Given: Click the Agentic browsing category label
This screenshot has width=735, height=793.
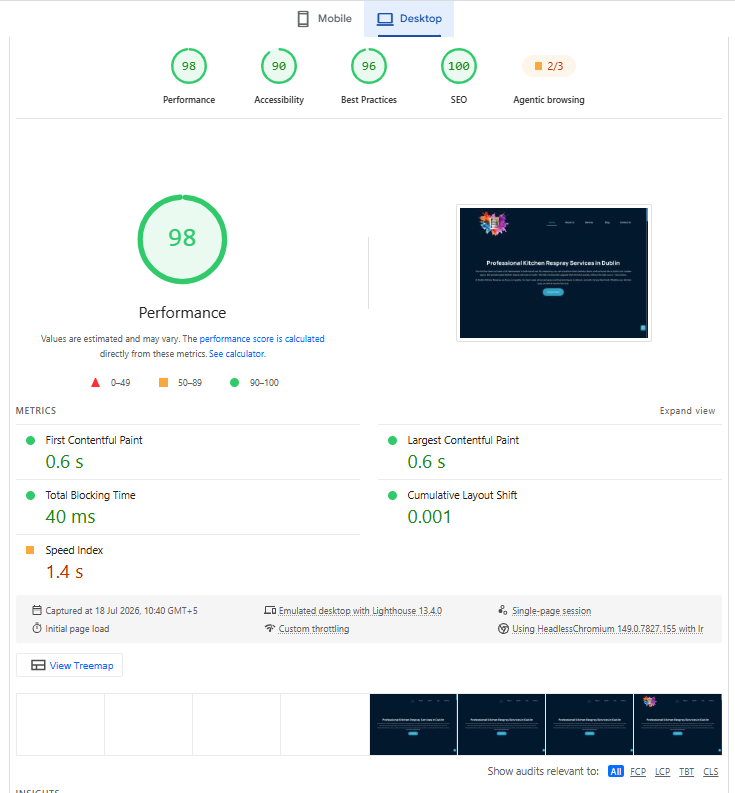Looking at the screenshot, I should tap(549, 100).
